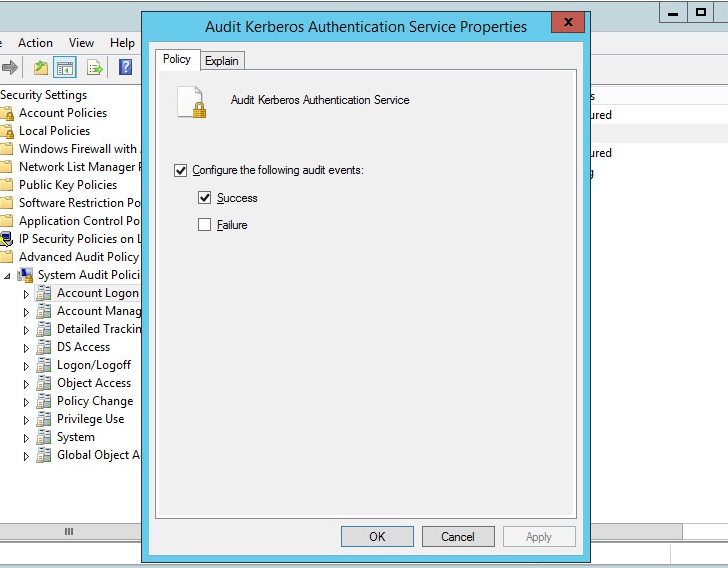Uncheck Configure the following audit events

point(181,171)
